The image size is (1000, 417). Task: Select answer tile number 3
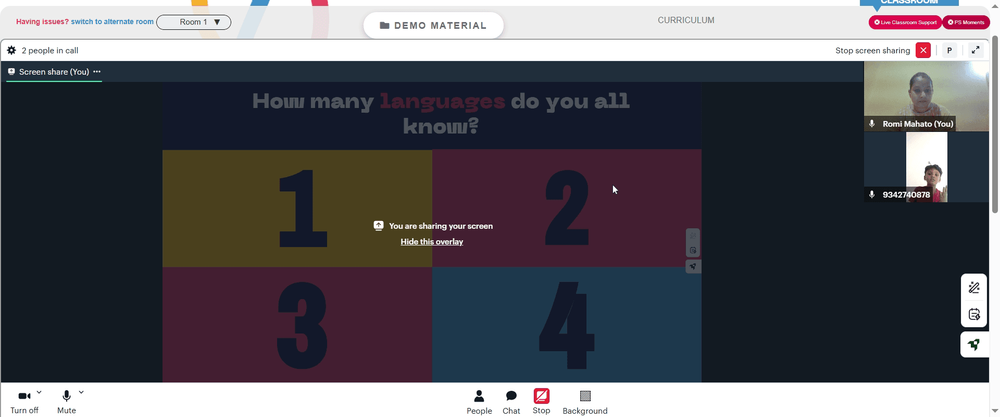(297, 325)
